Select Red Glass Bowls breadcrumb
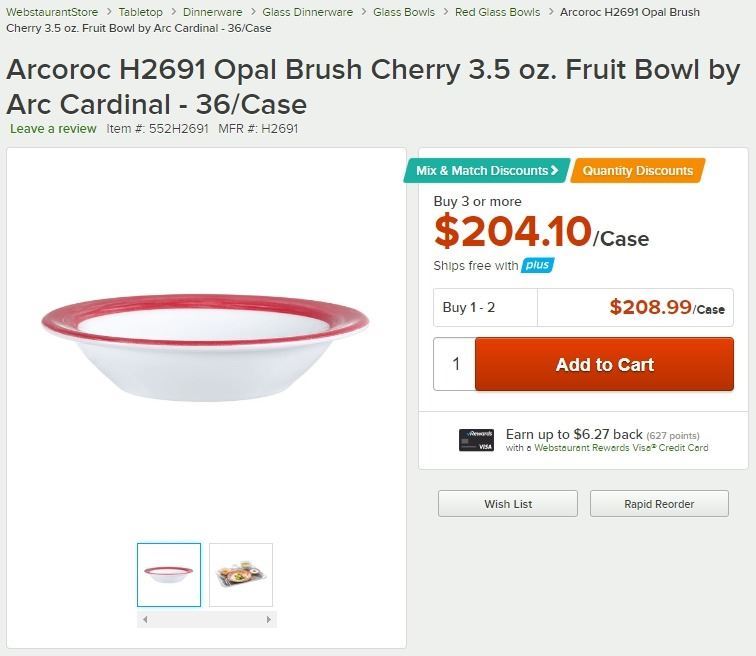 coord(497,12)
